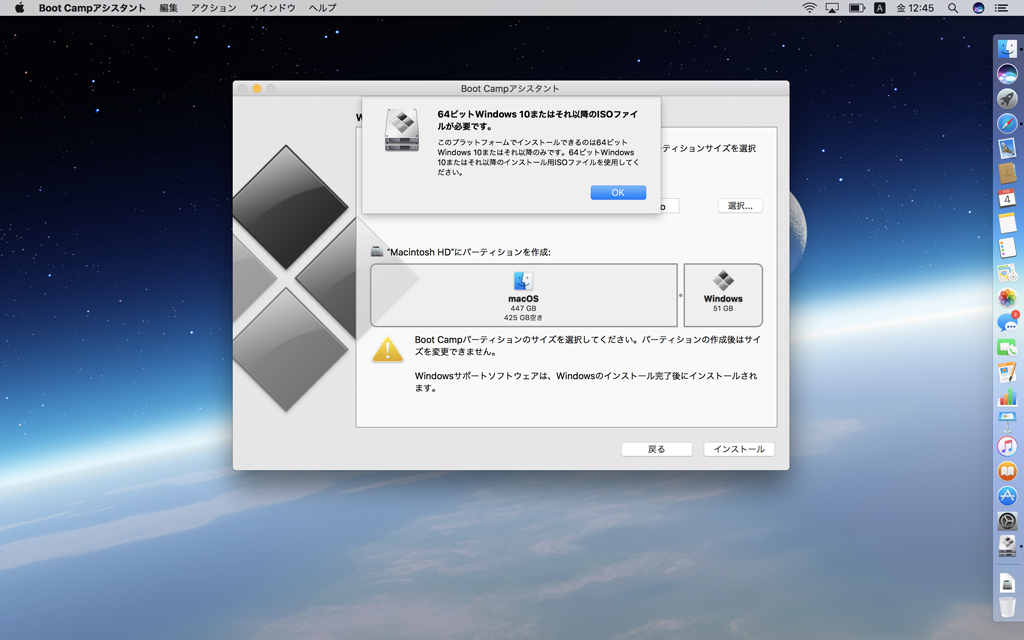1024x640 pixels.
Task: Select the macOS partition block
Action: tap(524, 295)
